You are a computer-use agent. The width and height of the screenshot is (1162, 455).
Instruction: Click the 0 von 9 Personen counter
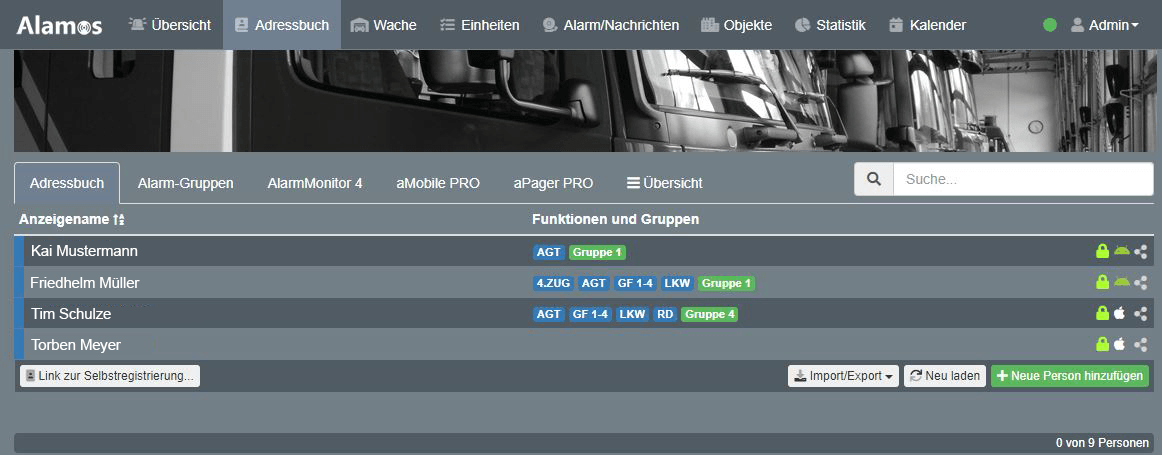tap(1103, 443)
